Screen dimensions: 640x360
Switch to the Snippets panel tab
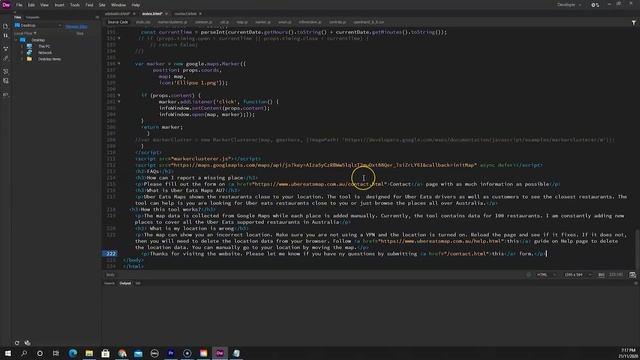coord(33,17)
